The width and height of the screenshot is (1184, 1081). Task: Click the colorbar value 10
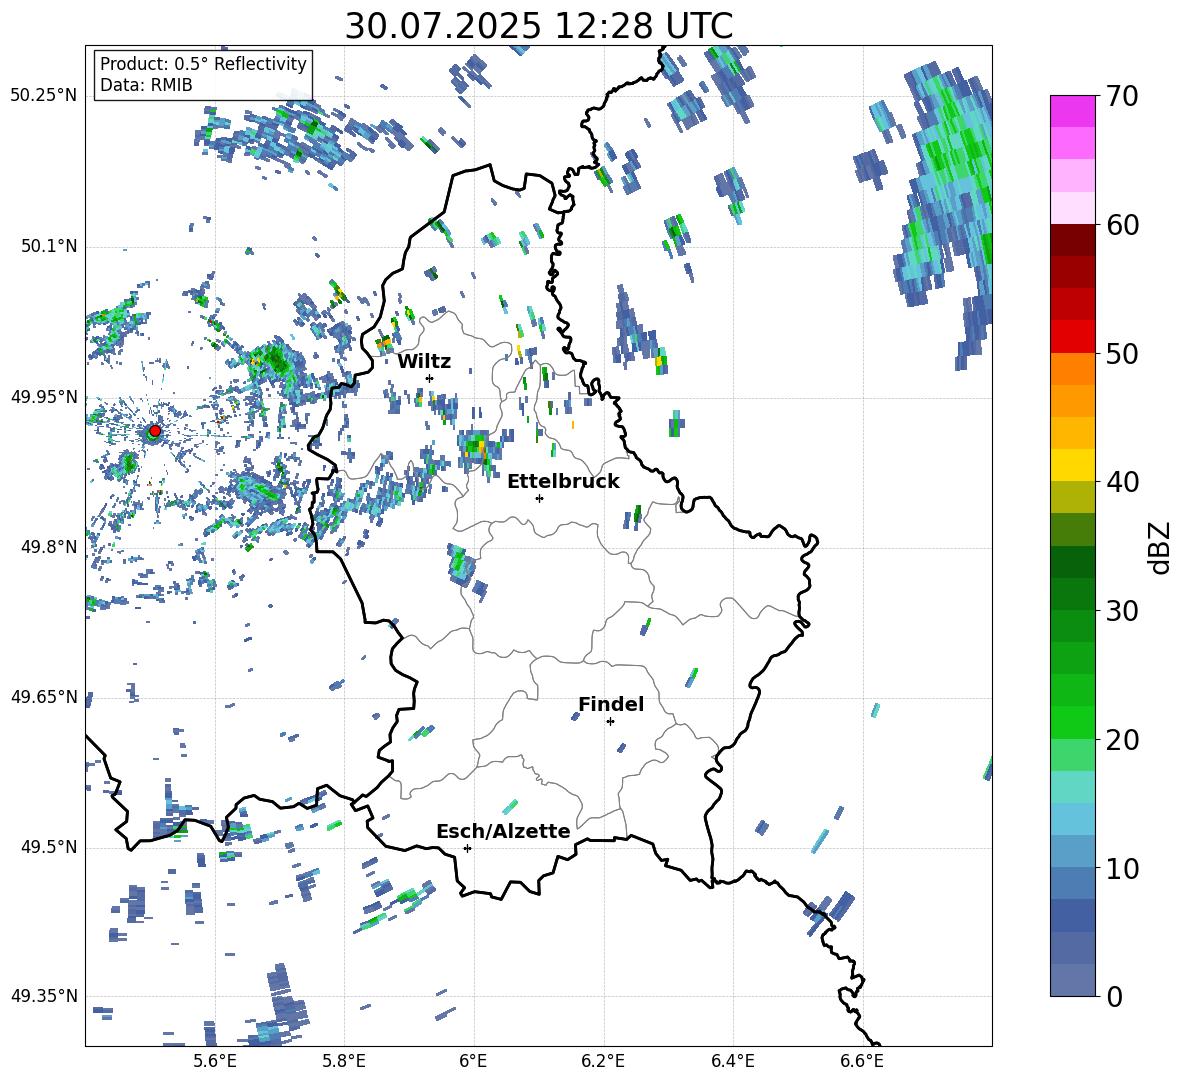(x=1122, y=868)
